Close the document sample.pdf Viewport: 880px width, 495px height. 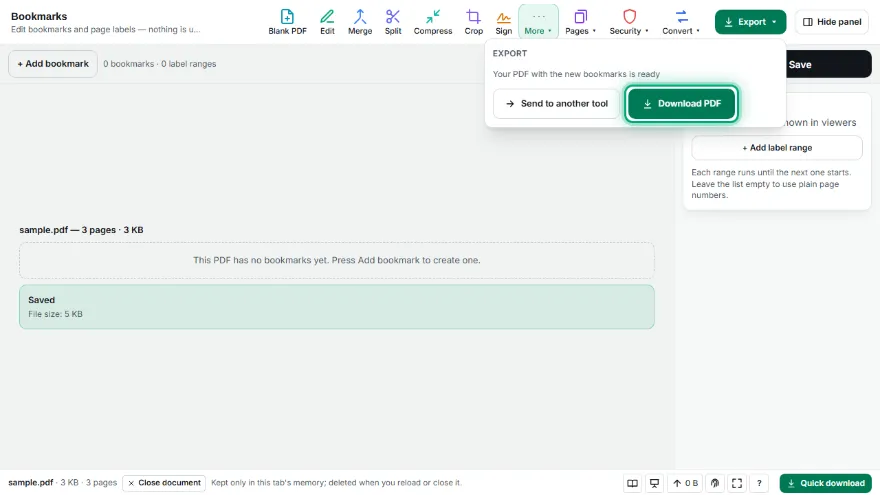pos(164,483)
